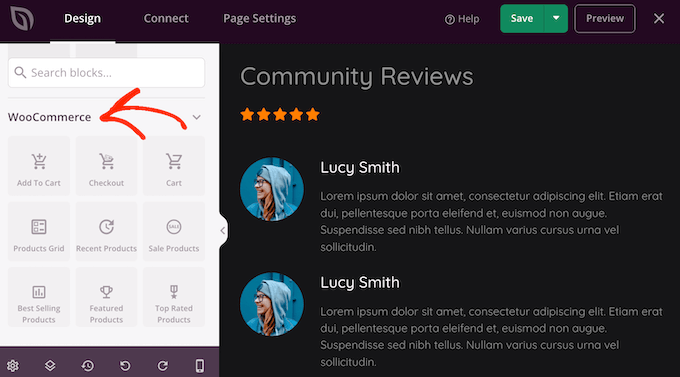Focus the Search blocks field
The width and height of the screenshot is (680, 377).
106,72
